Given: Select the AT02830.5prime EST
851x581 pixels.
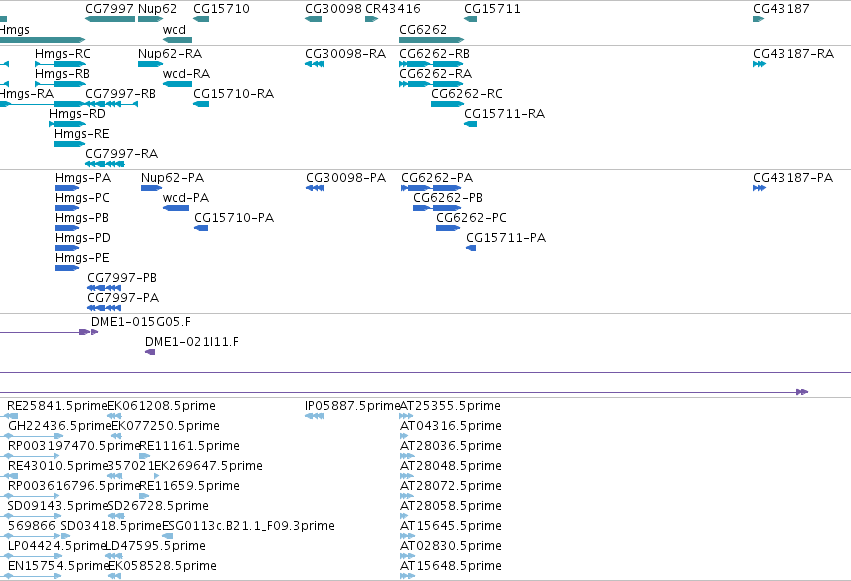Looking at the screenshot, I should 407,556.
